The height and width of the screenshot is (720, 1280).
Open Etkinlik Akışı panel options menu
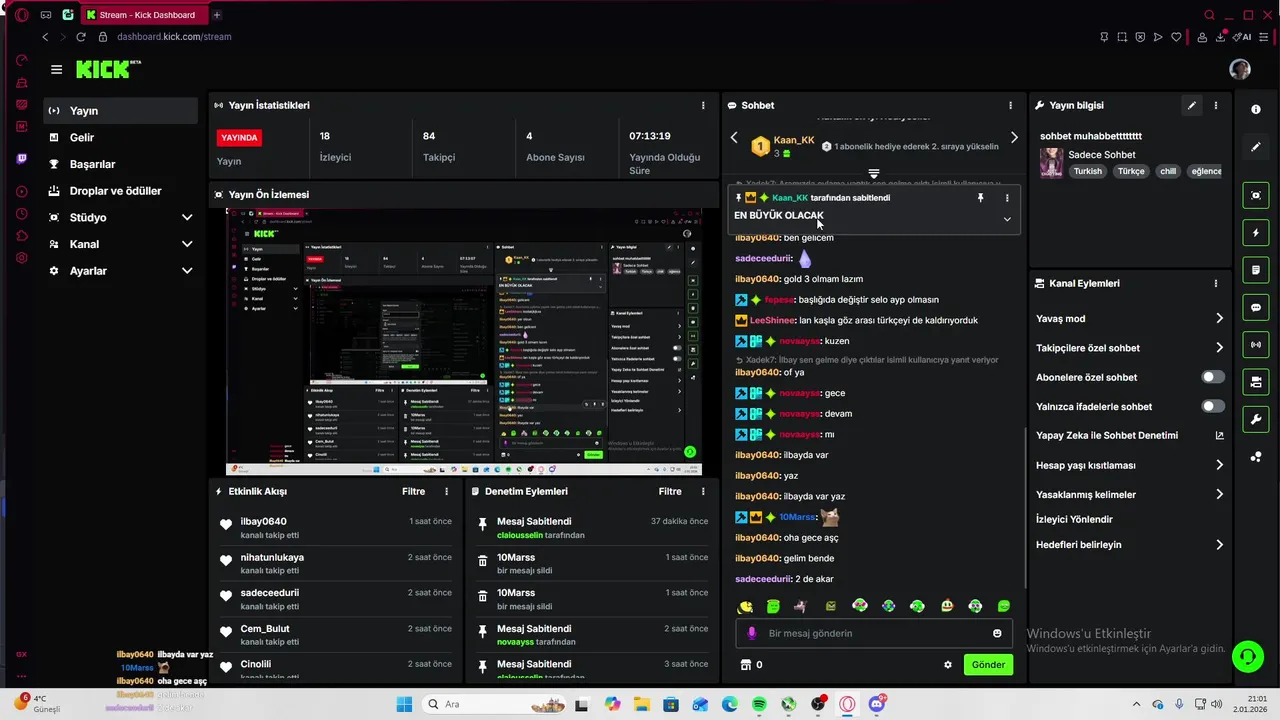446,491
